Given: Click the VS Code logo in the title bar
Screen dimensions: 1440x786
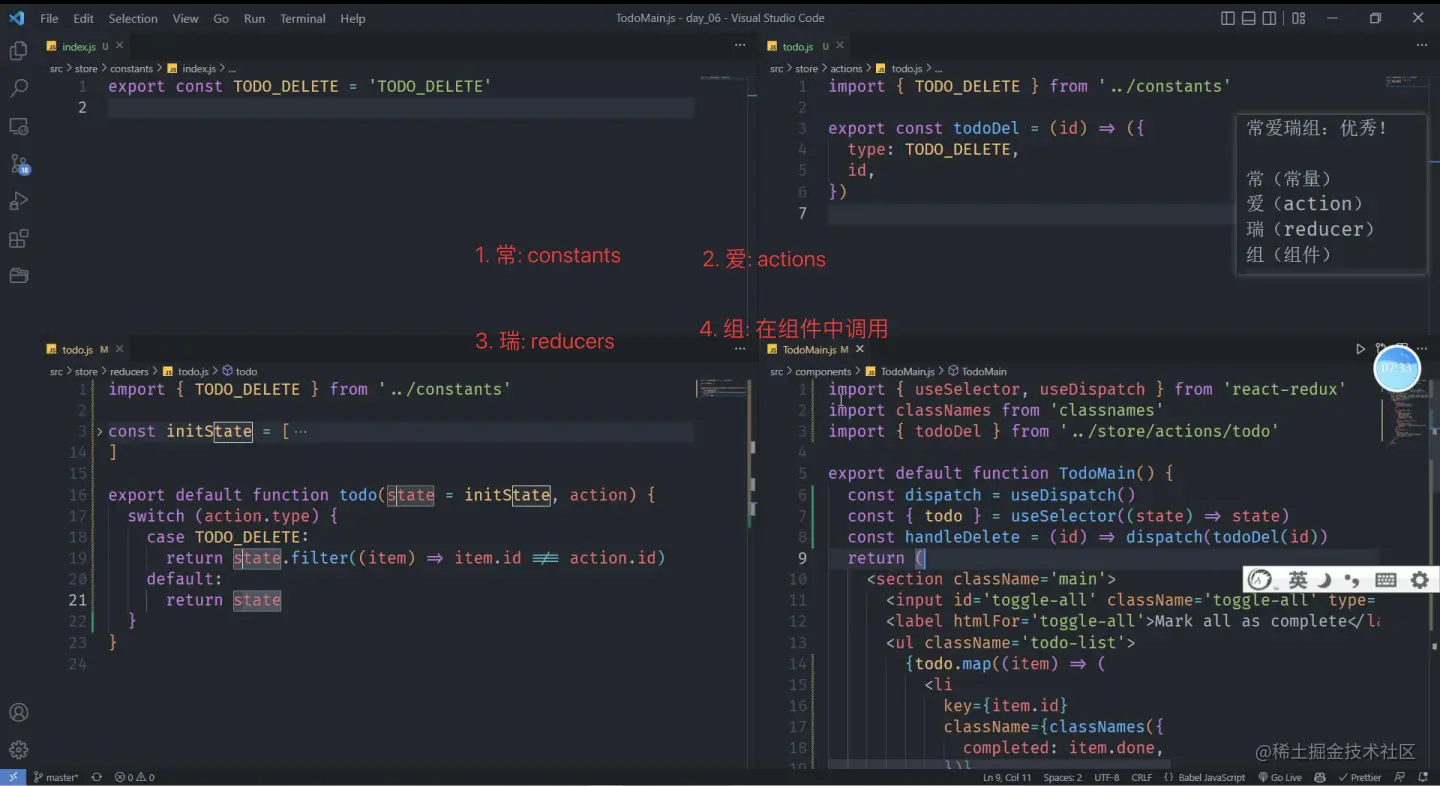Looking at the screenshot, I should (x=16, y=18).
